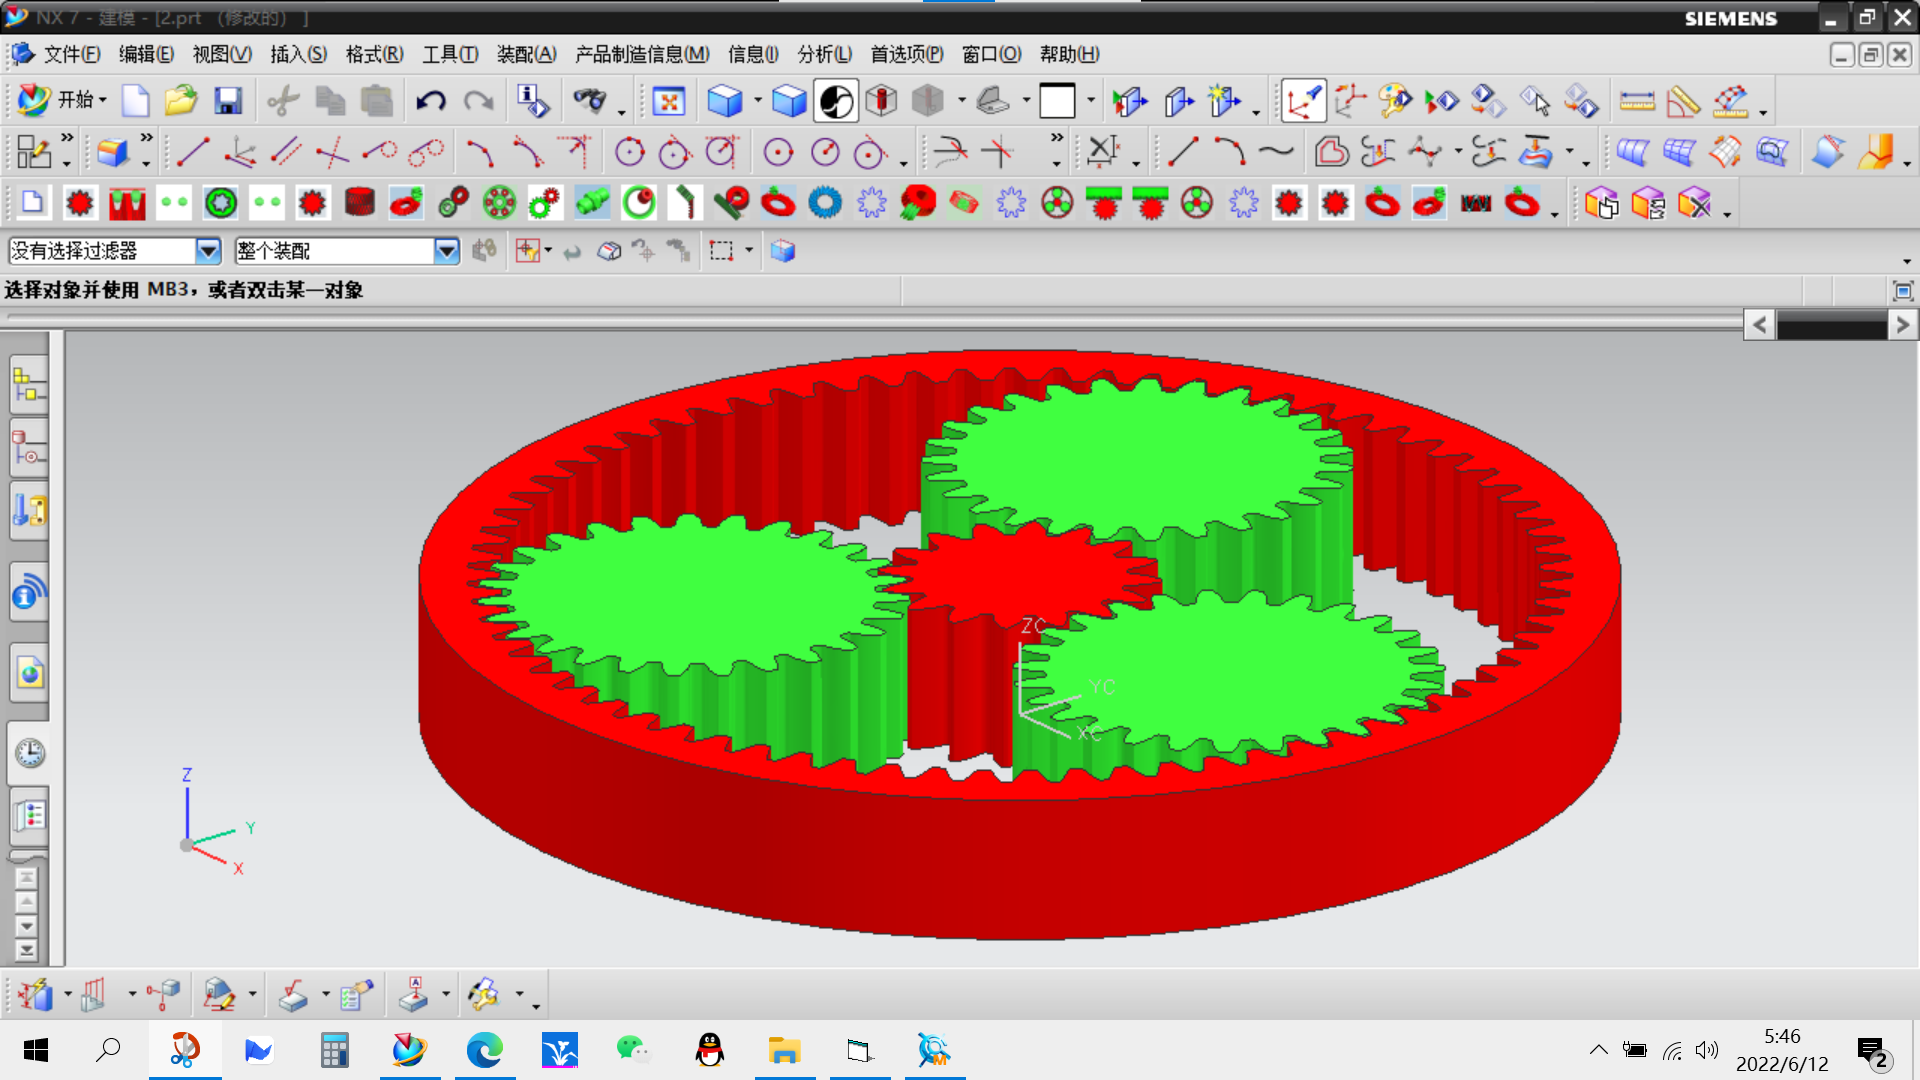Click the Roles sidebar icon
Screen dimensions: 1920x1080
(x=30, y=816)
